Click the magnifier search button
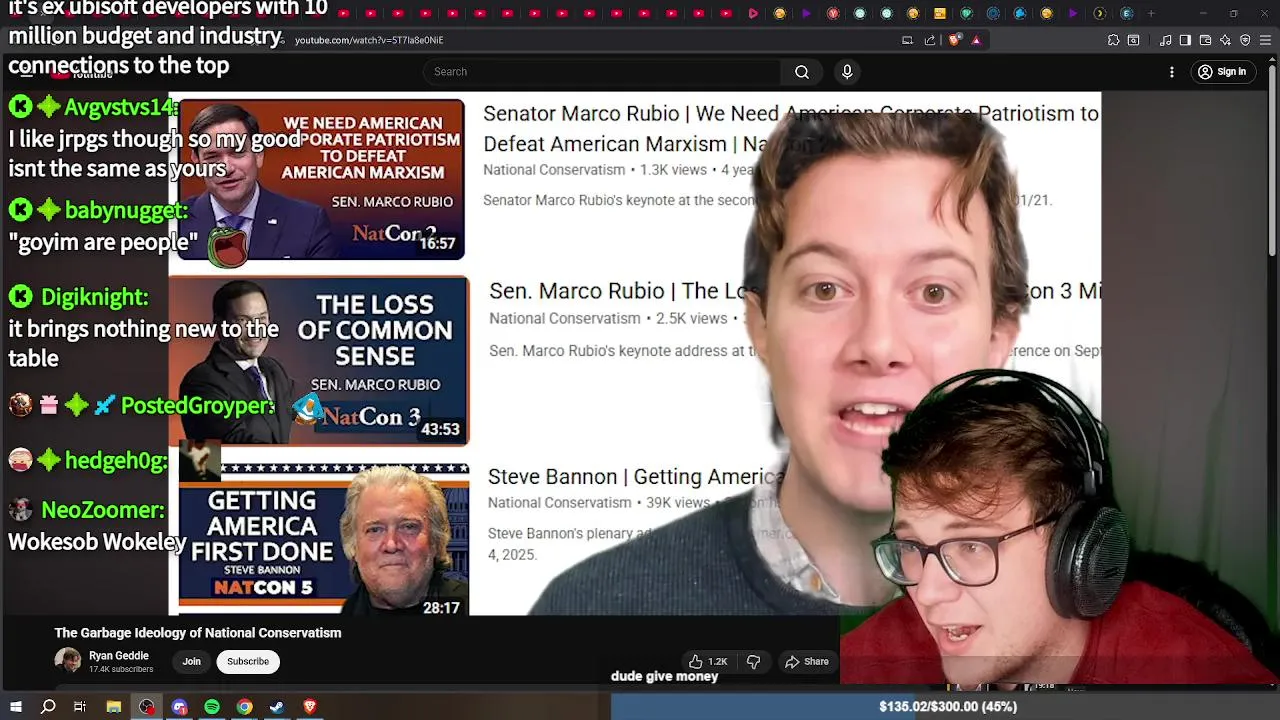The height and width of the screenshot is (720, 1280). point(802,72)
